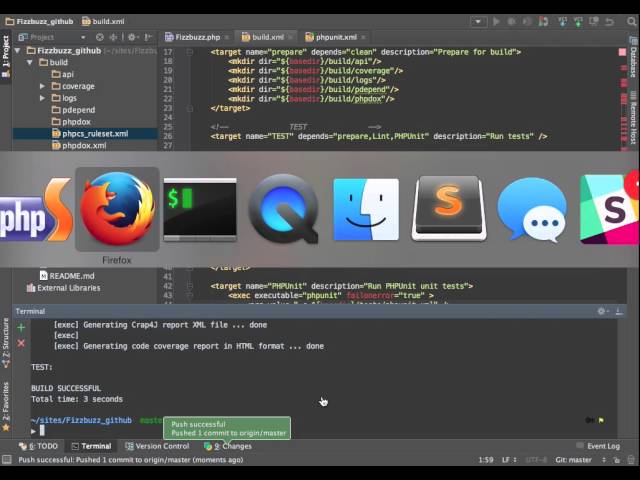Click the Debug icon in toolbar

511,21
